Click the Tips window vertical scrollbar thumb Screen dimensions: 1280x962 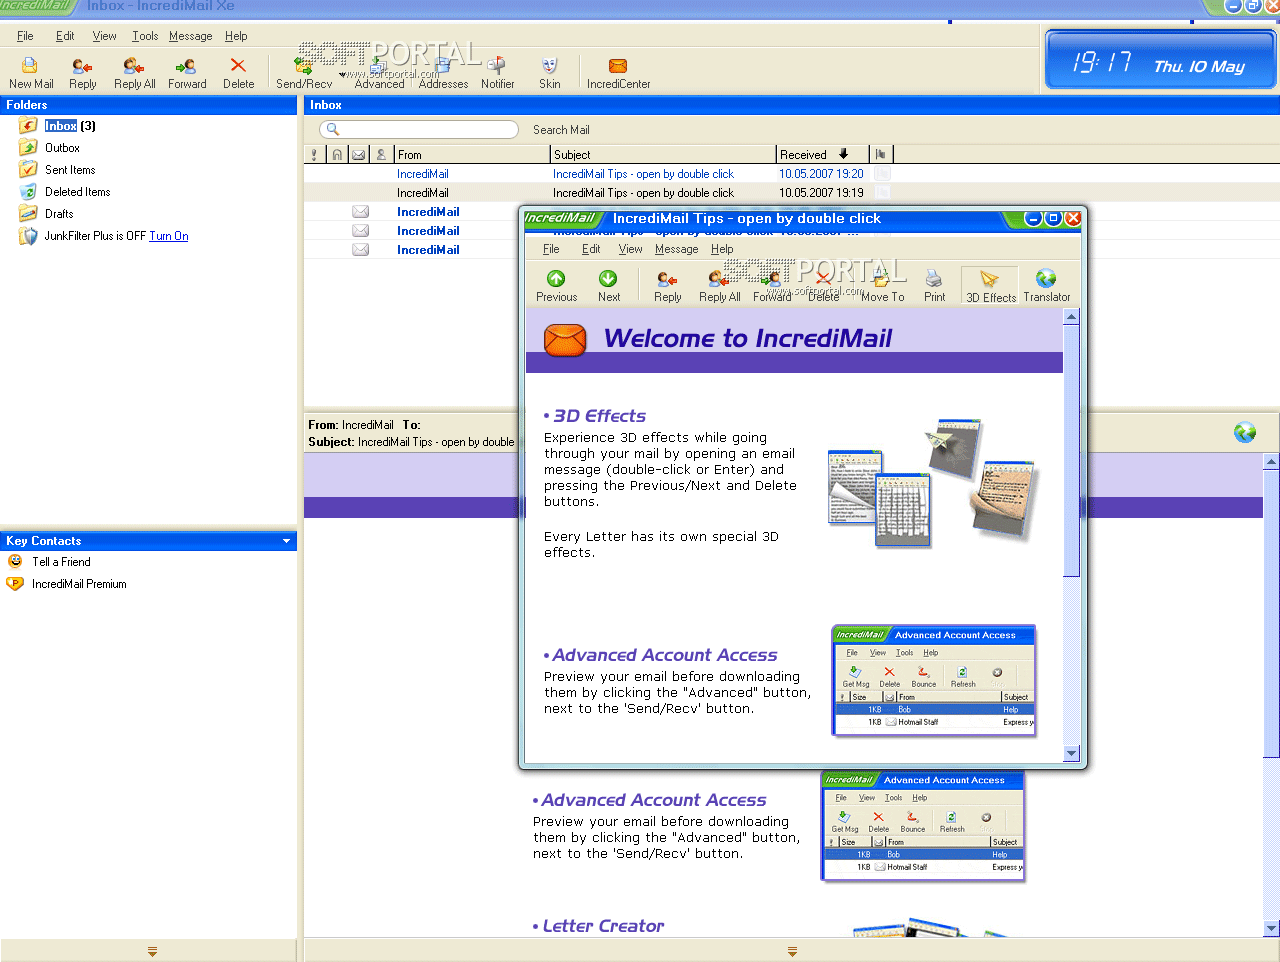1071,451
